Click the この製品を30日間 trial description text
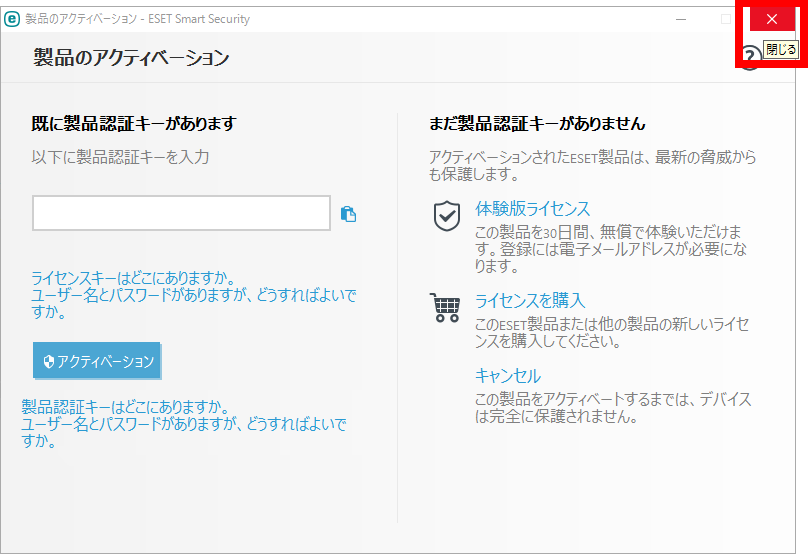The height and width of the screenshot is (554, 808). click(x=610, y=249)
